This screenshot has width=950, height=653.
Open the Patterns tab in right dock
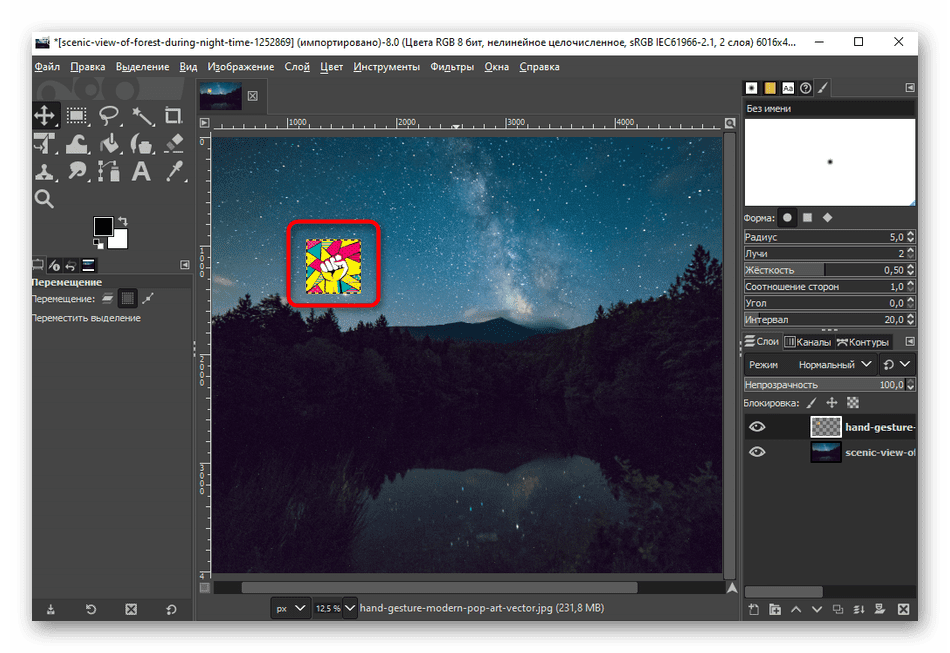[769, 88]
